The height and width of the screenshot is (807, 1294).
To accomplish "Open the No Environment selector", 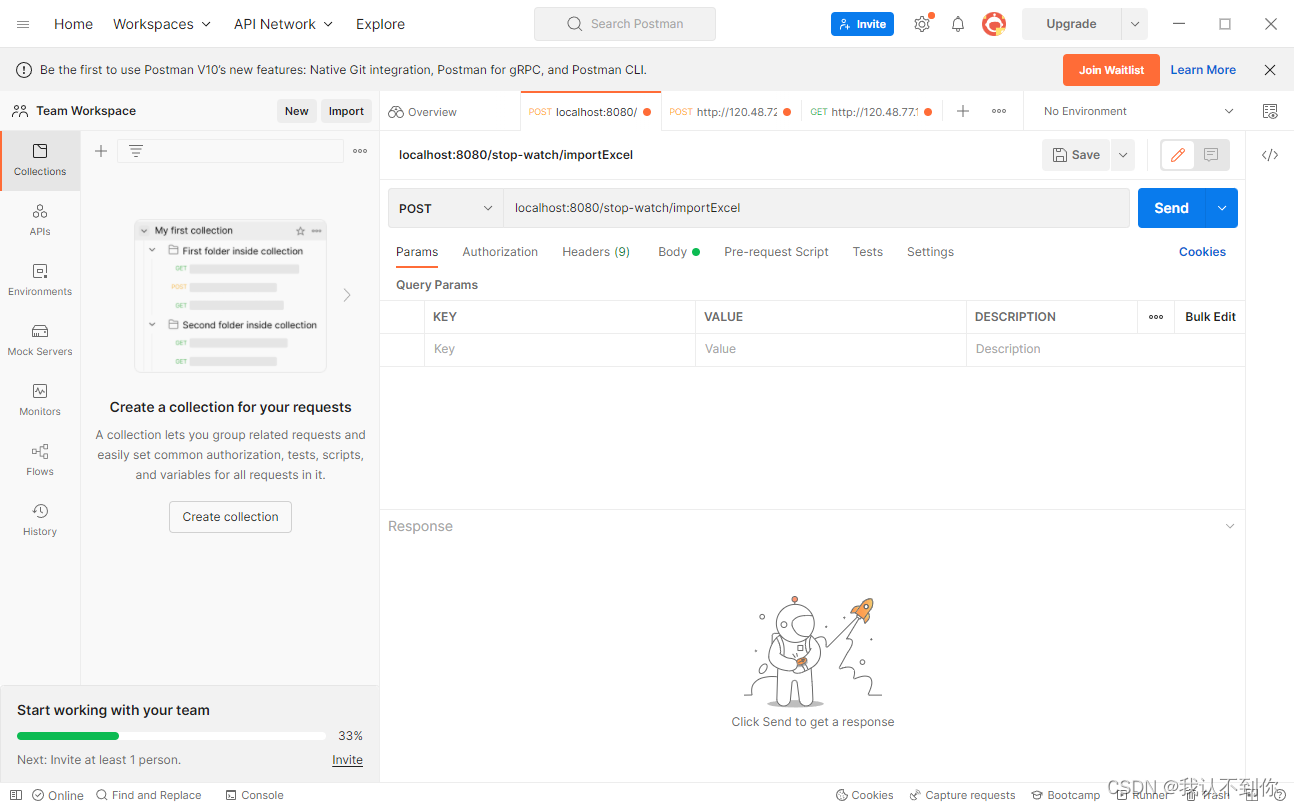I will point(1138,111).
